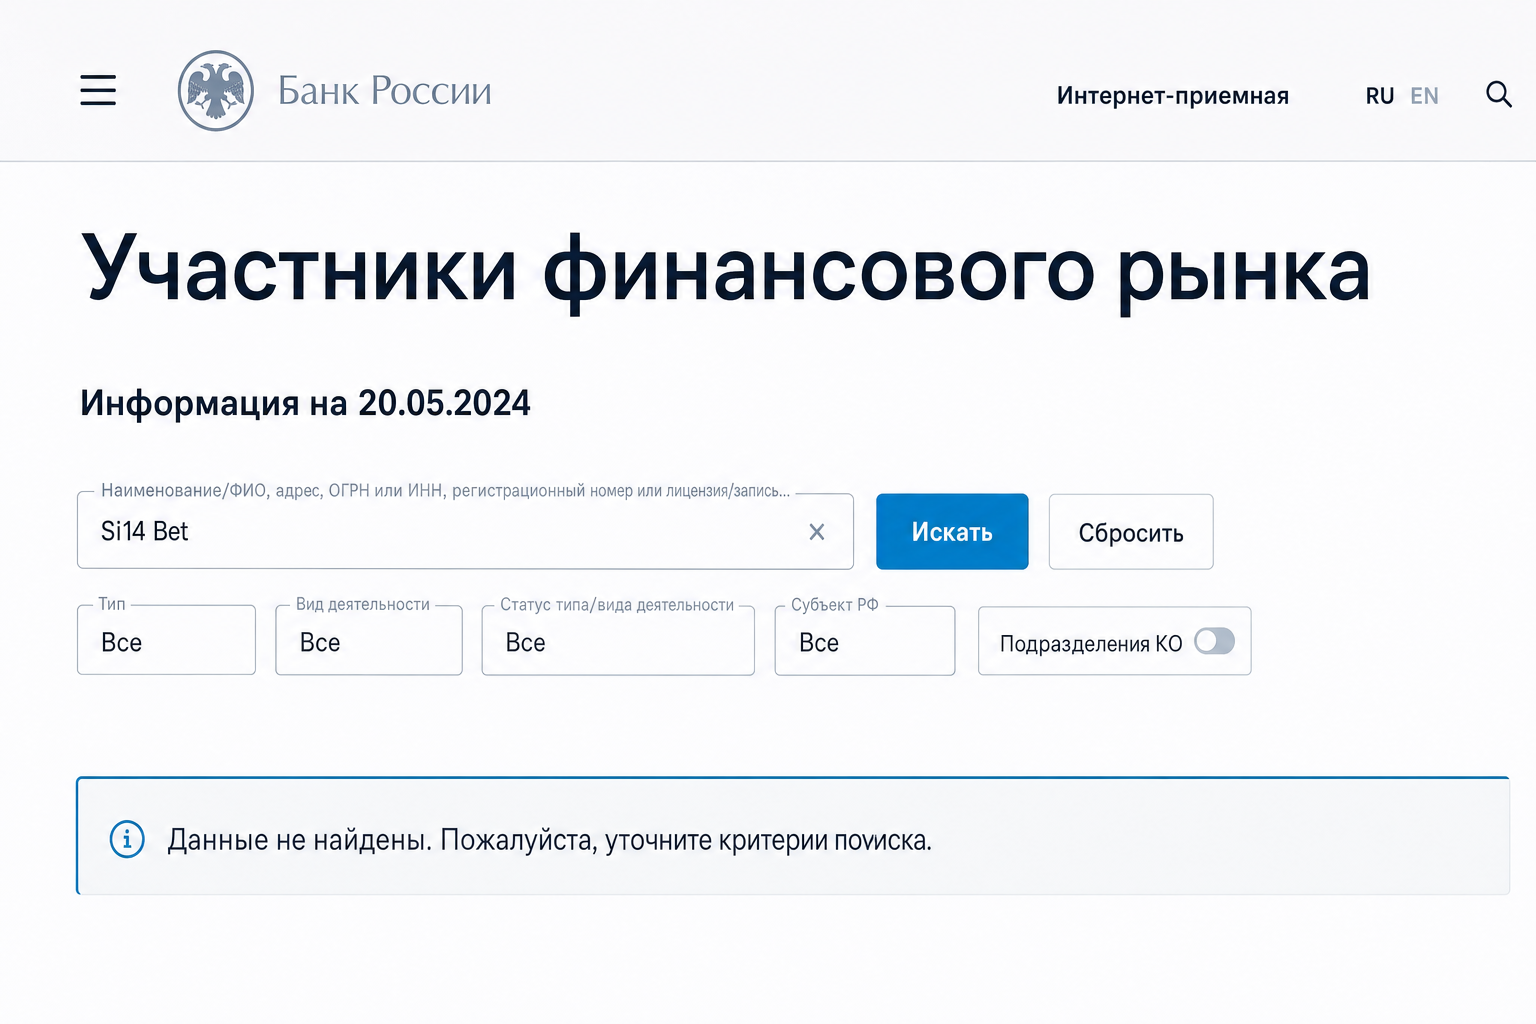Click the Подразделения КО label
1536x1024 pixels.
tap(1091, 644)
